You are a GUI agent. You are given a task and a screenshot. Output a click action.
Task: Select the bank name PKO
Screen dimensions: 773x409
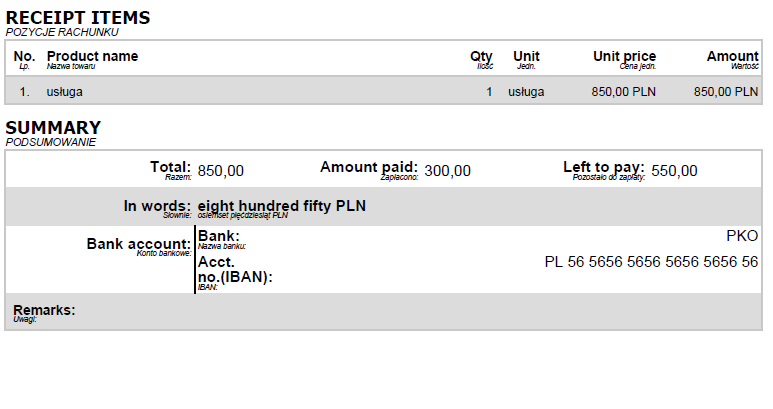742,236
